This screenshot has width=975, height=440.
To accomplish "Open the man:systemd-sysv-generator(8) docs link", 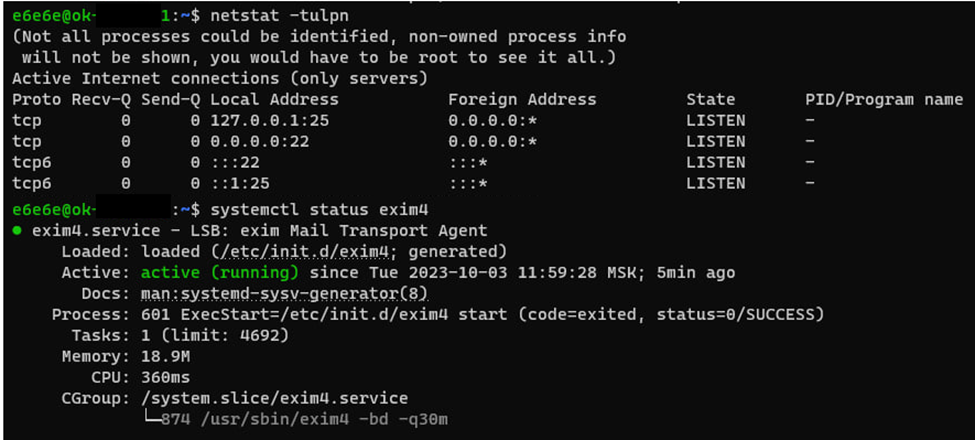I will pyautogui.click(x=285, y=293).
